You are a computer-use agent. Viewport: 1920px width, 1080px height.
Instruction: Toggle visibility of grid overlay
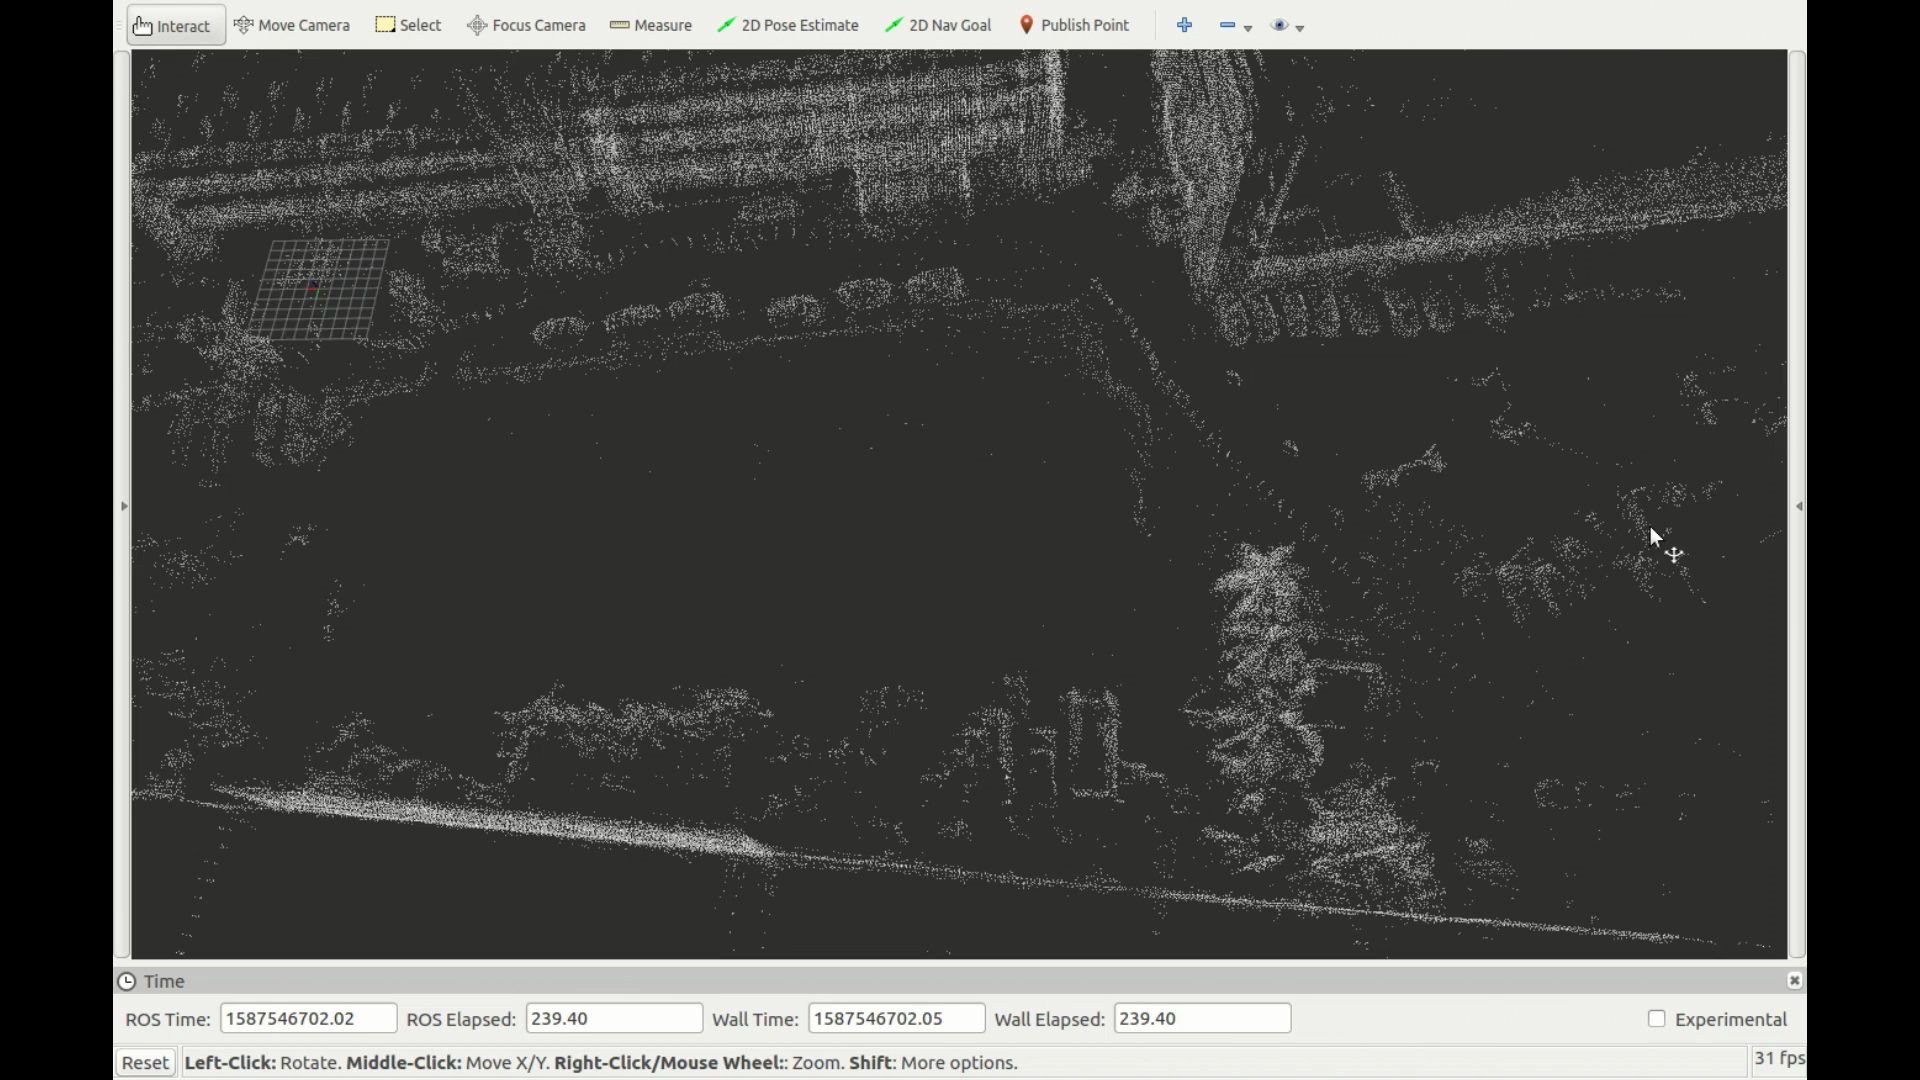pyautogui.click(x=1280, y=24)
